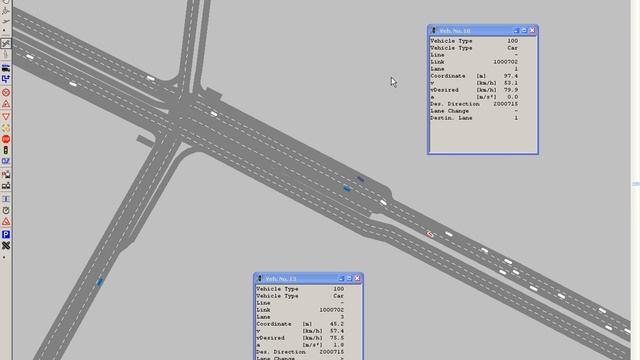Select the inverted red triangle Priority Rules tool
This screenshot has width=640, height=360.
click(6, 116)
